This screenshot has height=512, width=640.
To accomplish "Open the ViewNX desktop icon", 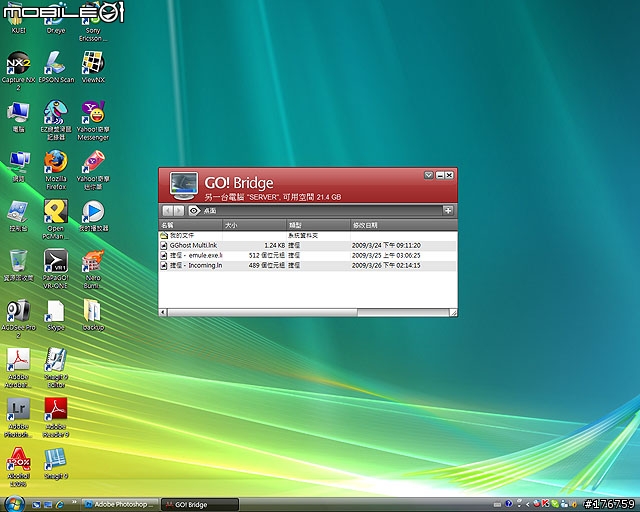I will pyautogui.click(x=93, y=67).
